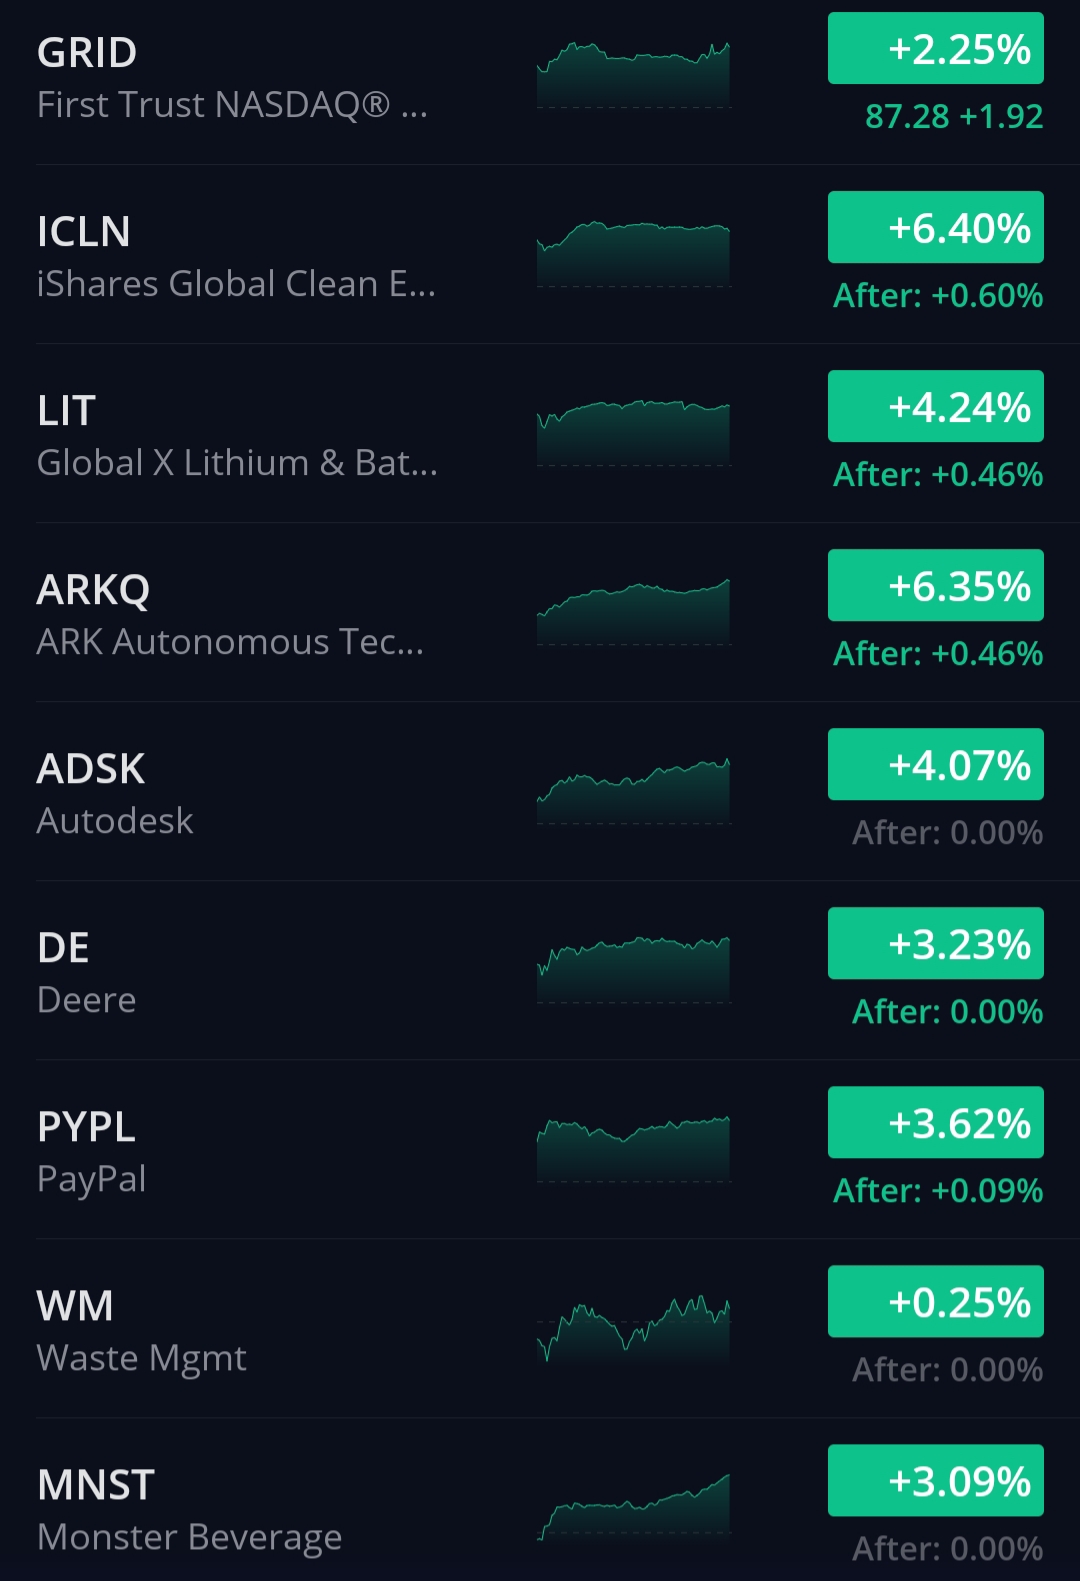Image resolution: width=1080 pixels, height=1581 pixels.
Task: Tap the Autodesk +4.07% change badge
Action: coord(935,765)
